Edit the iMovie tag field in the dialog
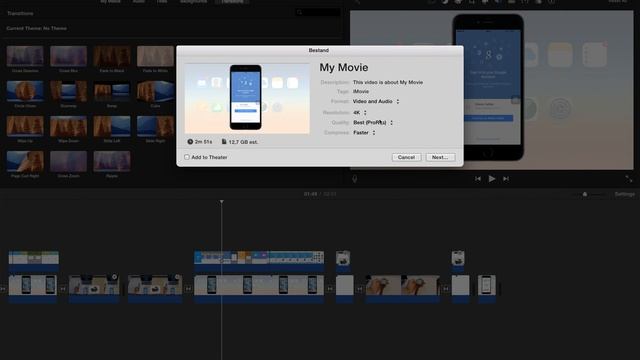This screenshot has height=360, width=640. coord(361,91)
